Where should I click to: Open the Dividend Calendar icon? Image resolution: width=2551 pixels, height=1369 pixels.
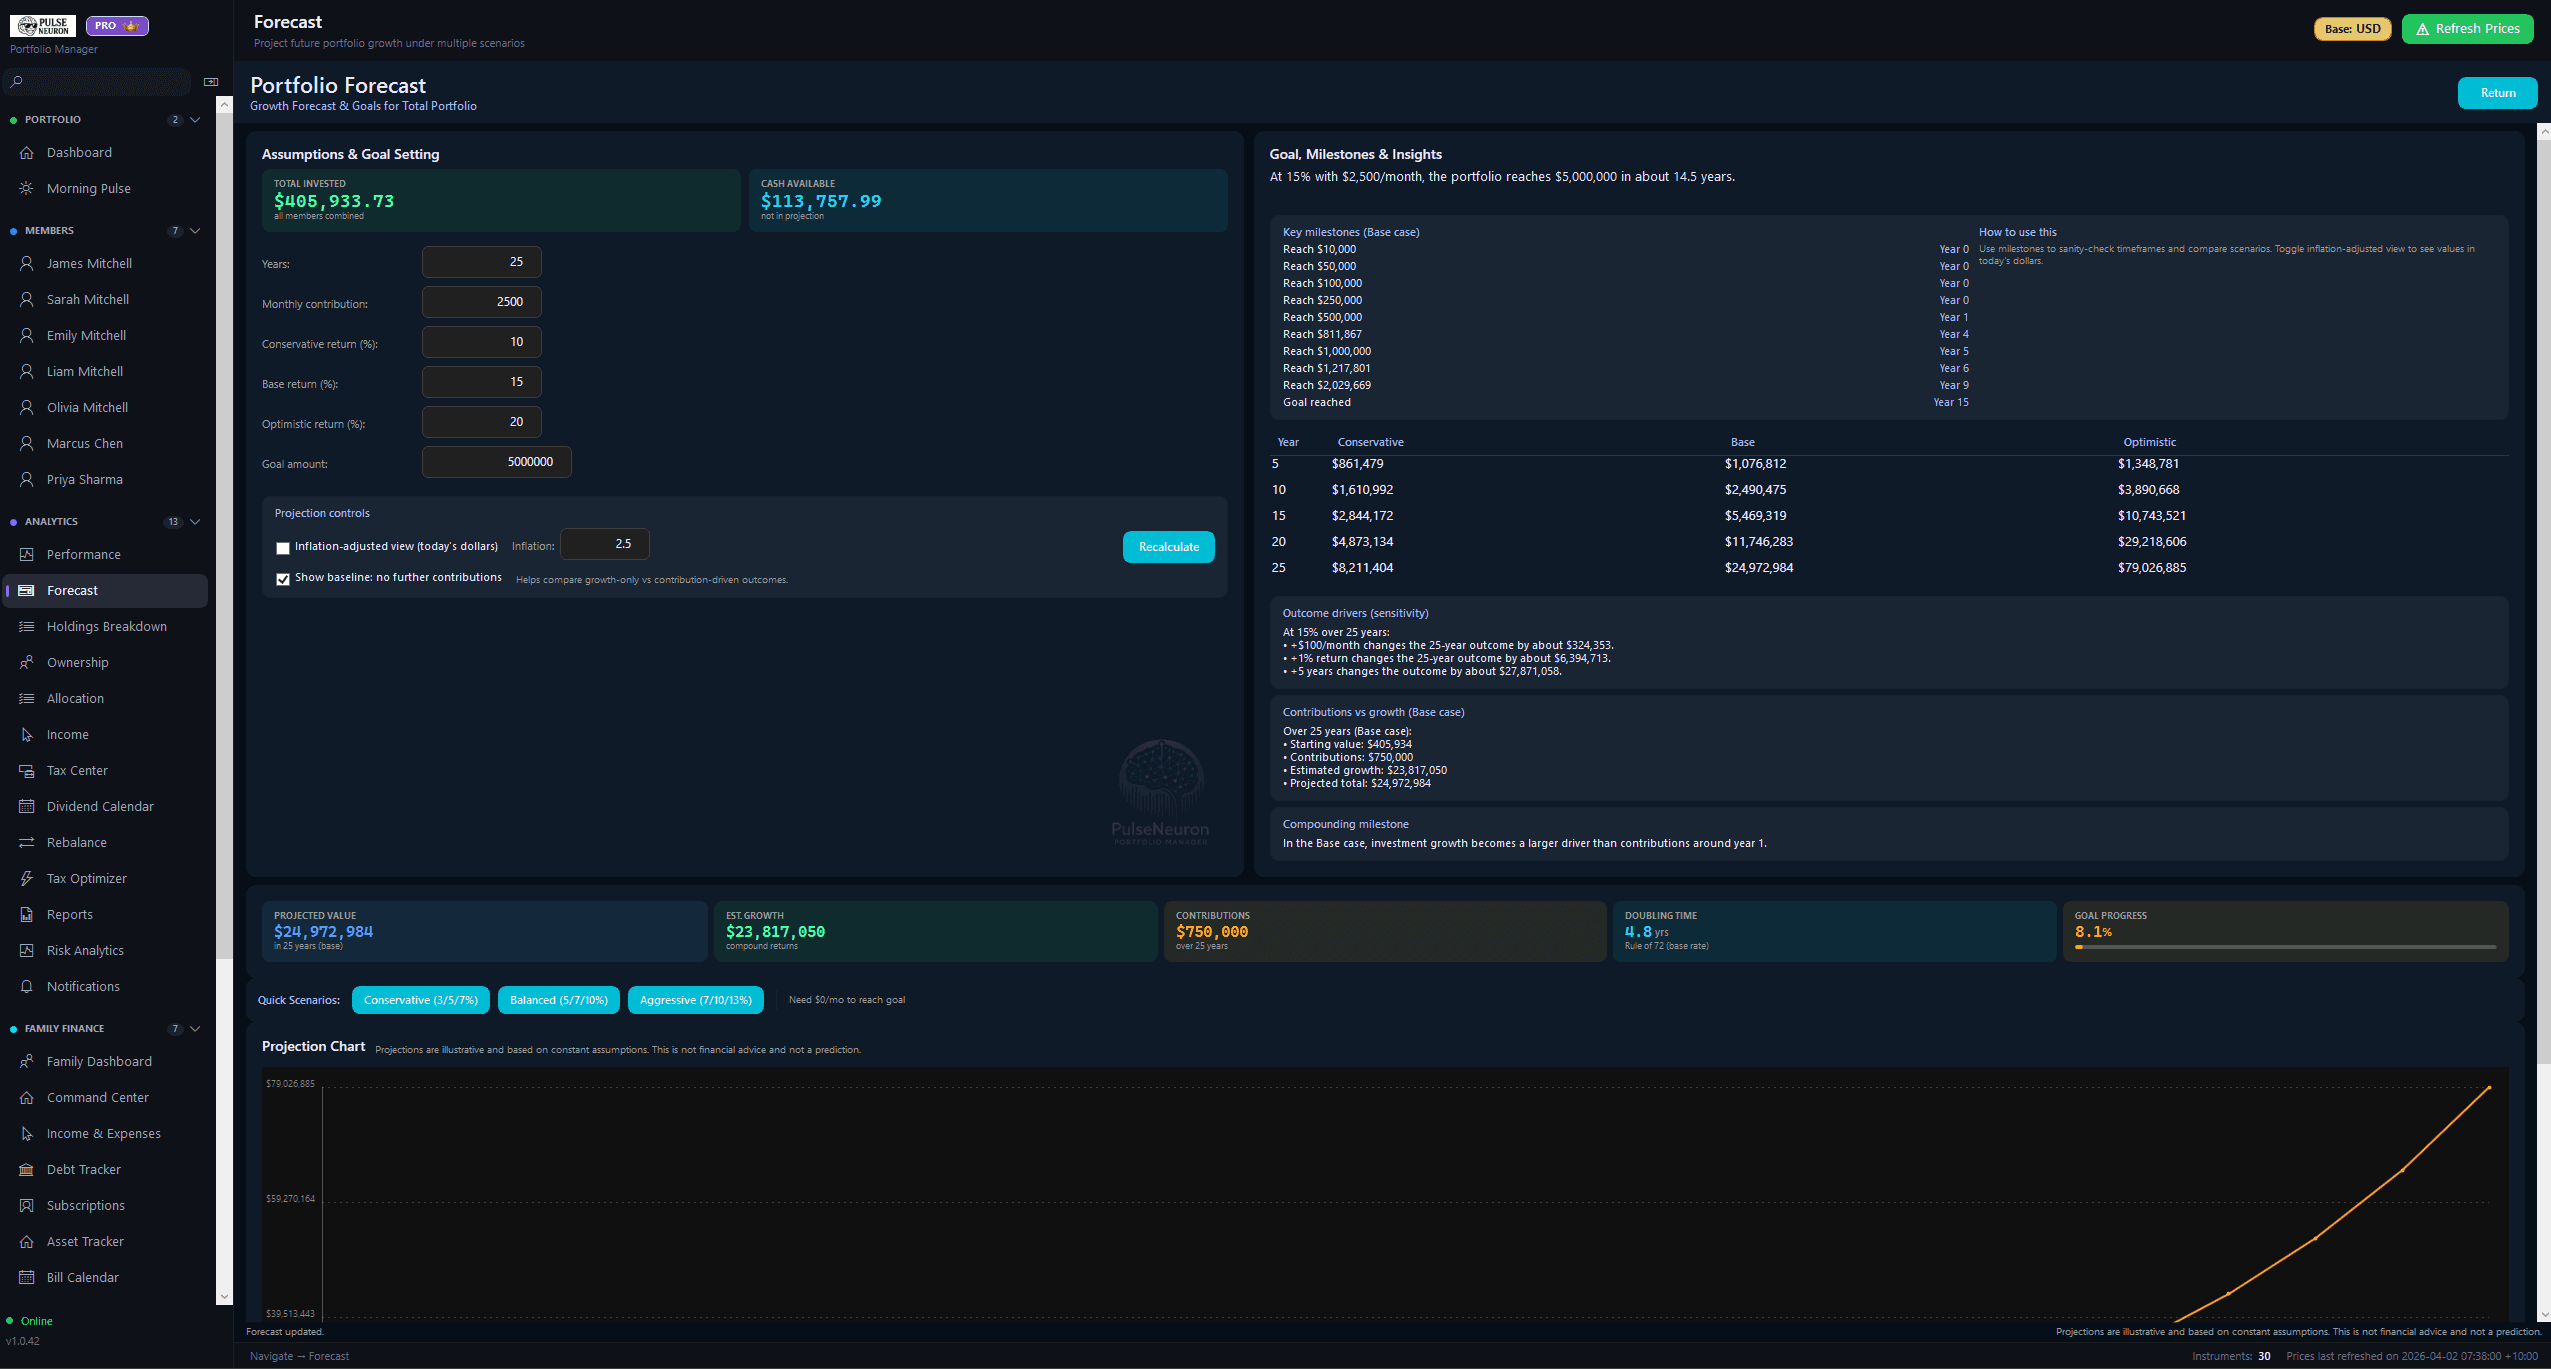pos(27,807)
